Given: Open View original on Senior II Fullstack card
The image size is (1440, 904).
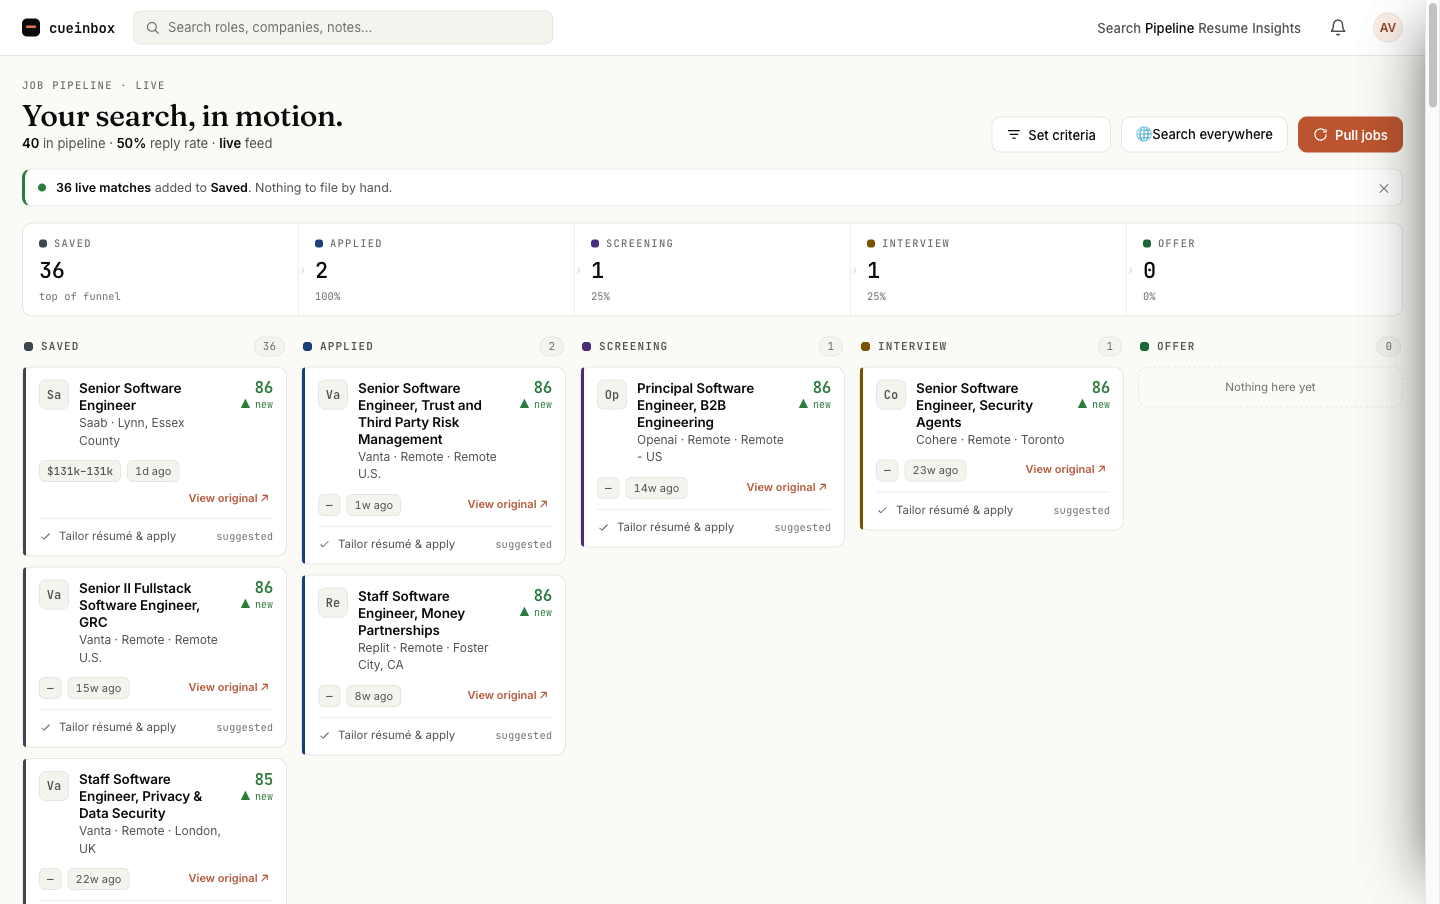Looking at the screenshot, I should pyautogui.click(x=229, y=687).
